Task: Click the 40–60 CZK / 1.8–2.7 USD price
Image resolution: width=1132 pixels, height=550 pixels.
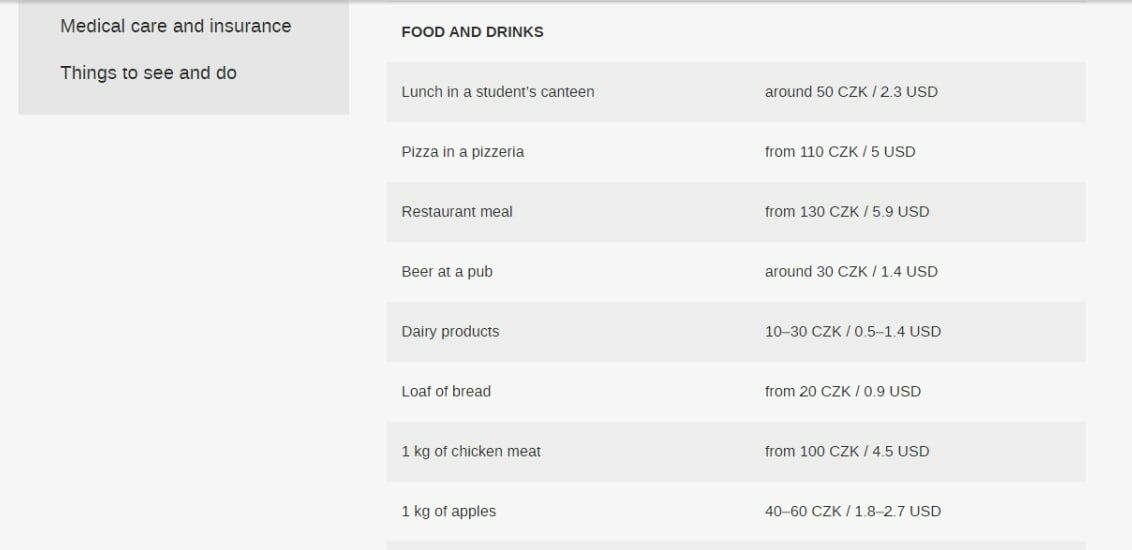Action: tap(853, 511)
